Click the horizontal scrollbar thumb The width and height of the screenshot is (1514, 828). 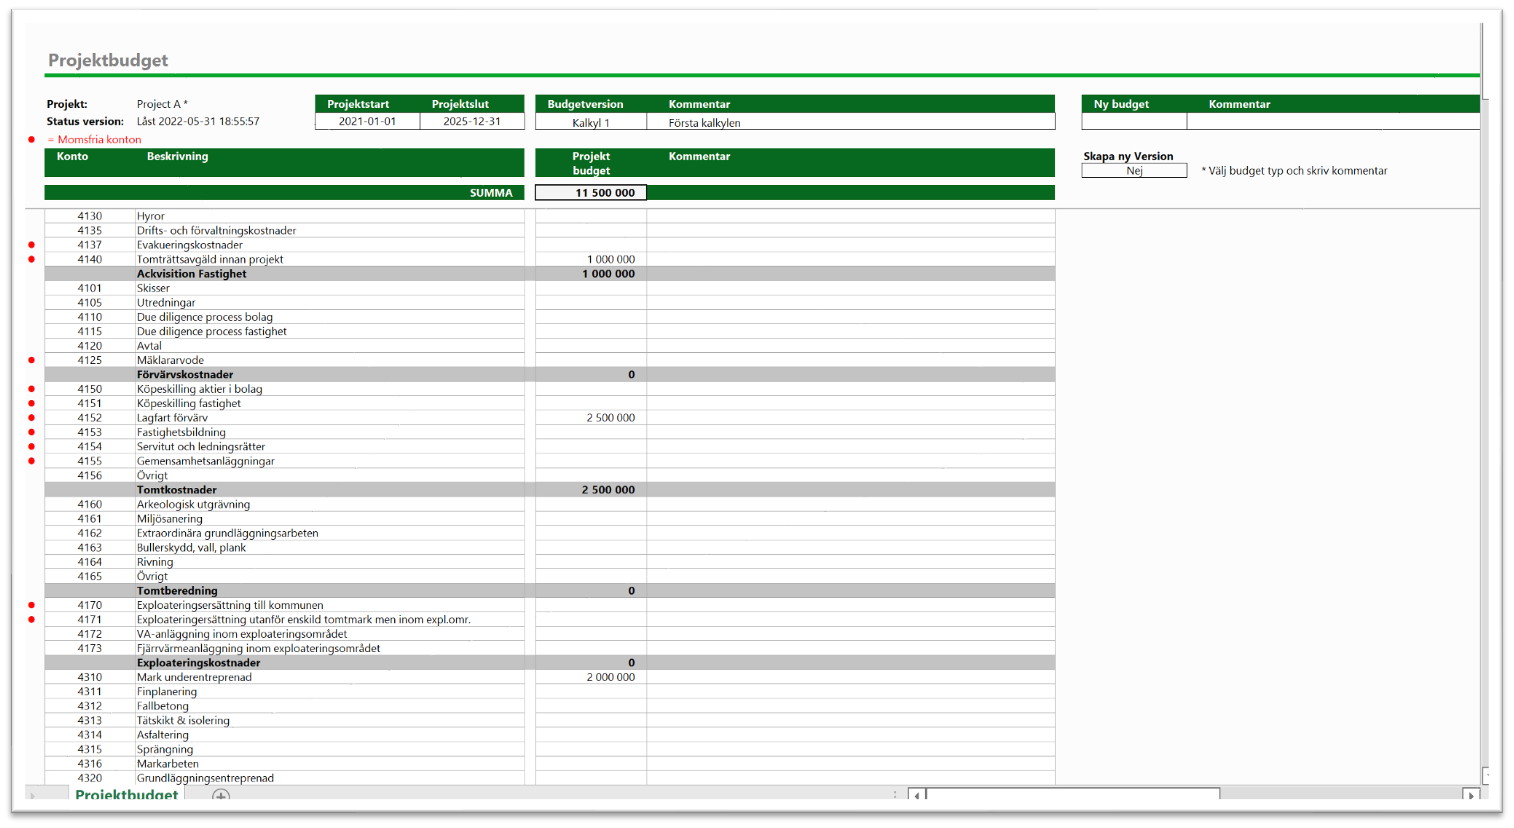tap(1072, 795)
